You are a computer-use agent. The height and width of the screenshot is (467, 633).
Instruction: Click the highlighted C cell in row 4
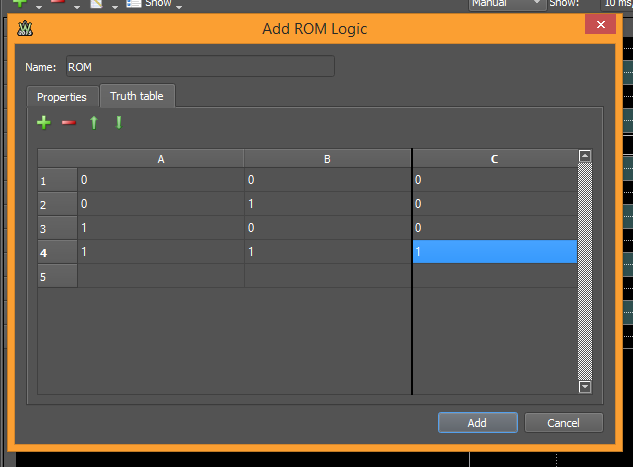tap(494, 252)
